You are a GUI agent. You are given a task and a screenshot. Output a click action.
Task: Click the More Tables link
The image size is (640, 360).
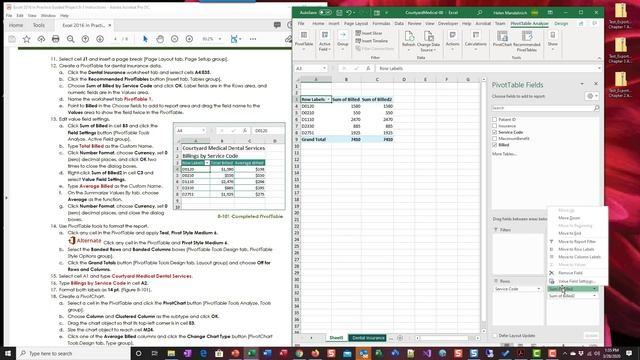tap(504, 154)
